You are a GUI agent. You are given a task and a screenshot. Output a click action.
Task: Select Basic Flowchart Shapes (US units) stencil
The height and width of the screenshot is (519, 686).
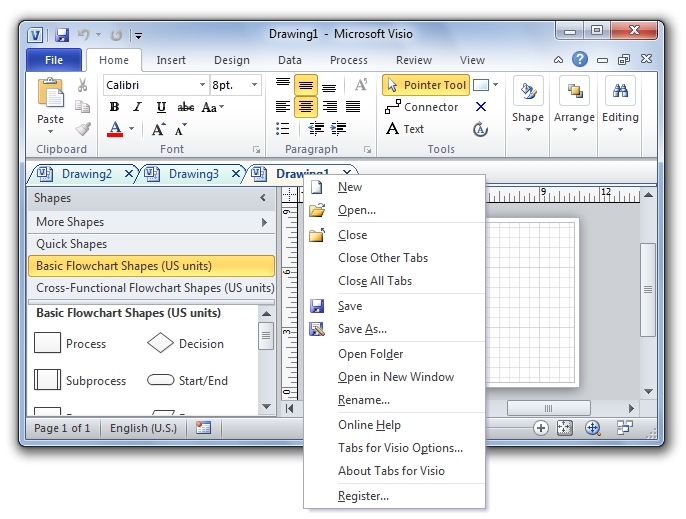pyautogui.click(x=151, y=266)
